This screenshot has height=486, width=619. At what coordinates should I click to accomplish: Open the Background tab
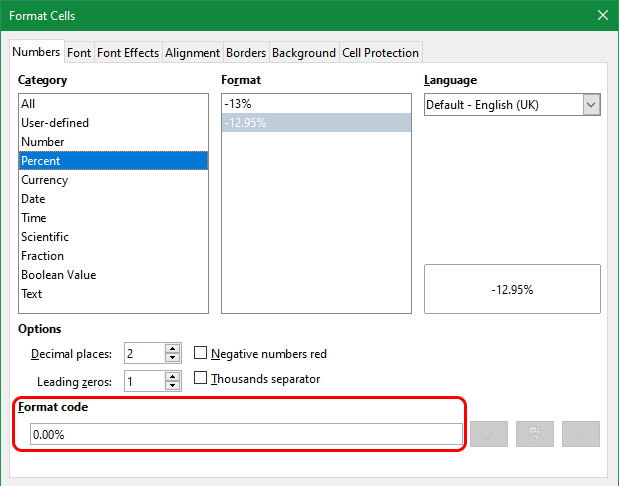click(x=304, y=53)
